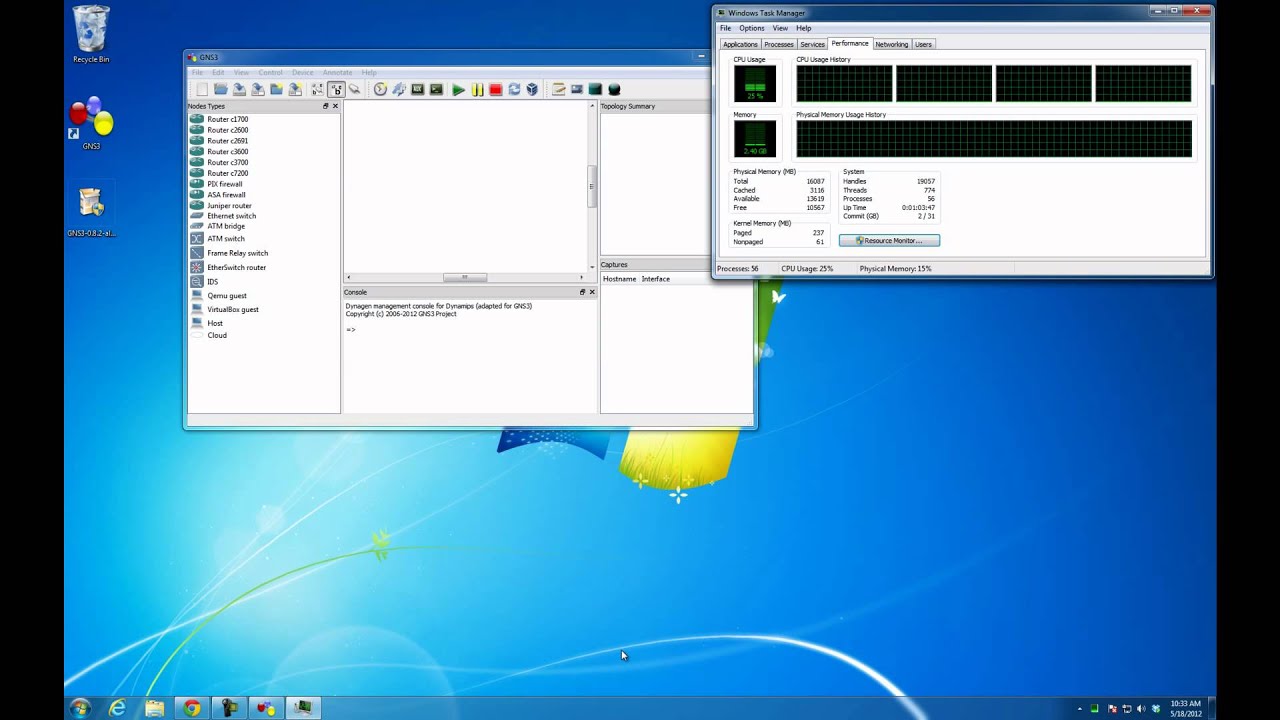
Task: Switch to Users tab in Task Manager
Action: click(x=923, y=44)
